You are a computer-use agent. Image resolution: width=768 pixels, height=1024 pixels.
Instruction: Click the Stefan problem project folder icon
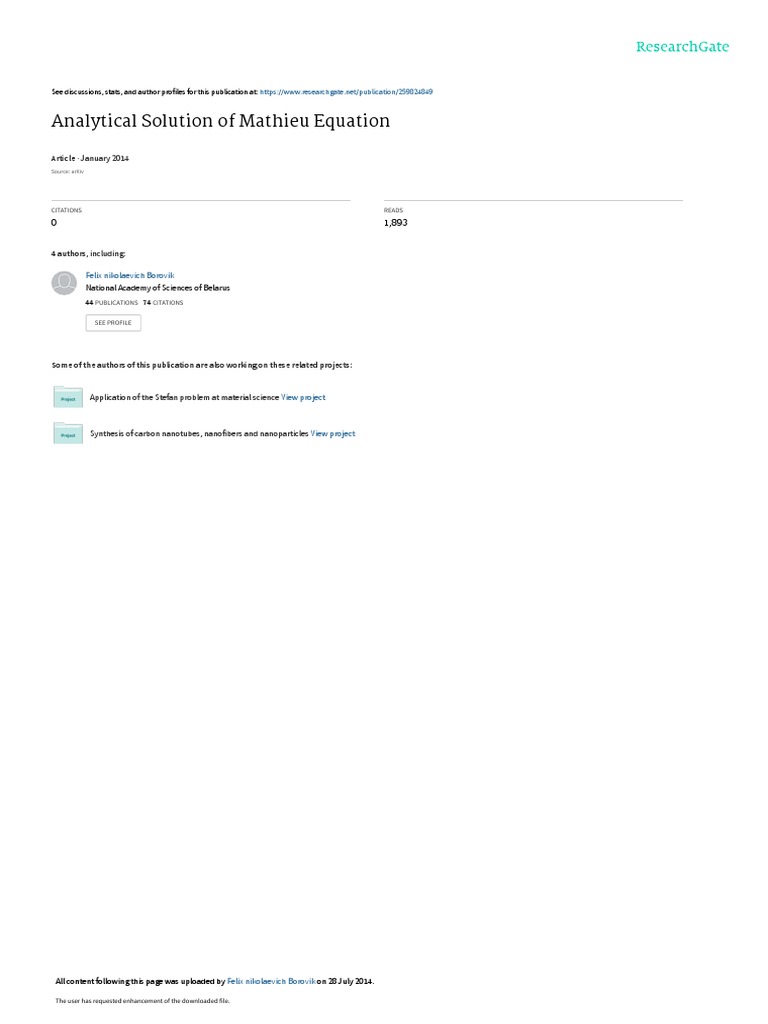(x=68, y=397)
